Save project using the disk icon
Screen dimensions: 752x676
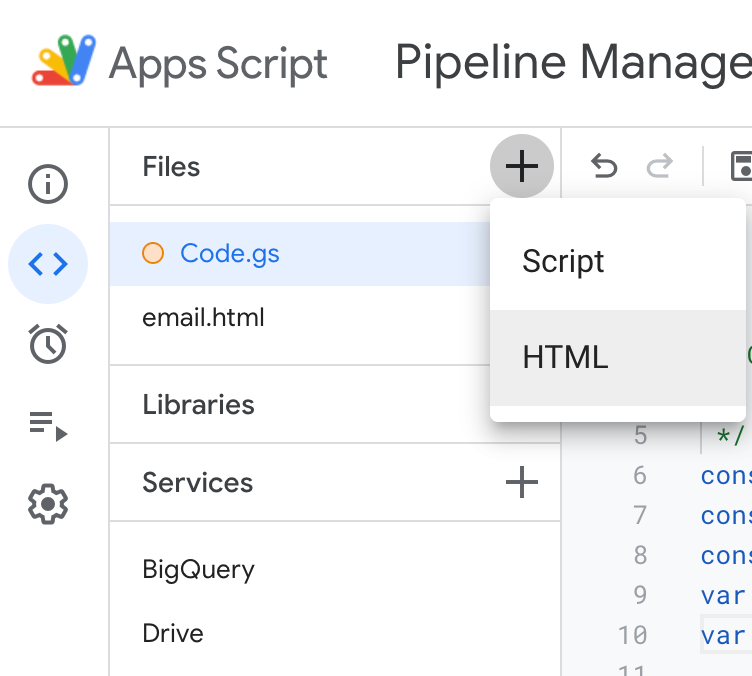coord(741,166)
